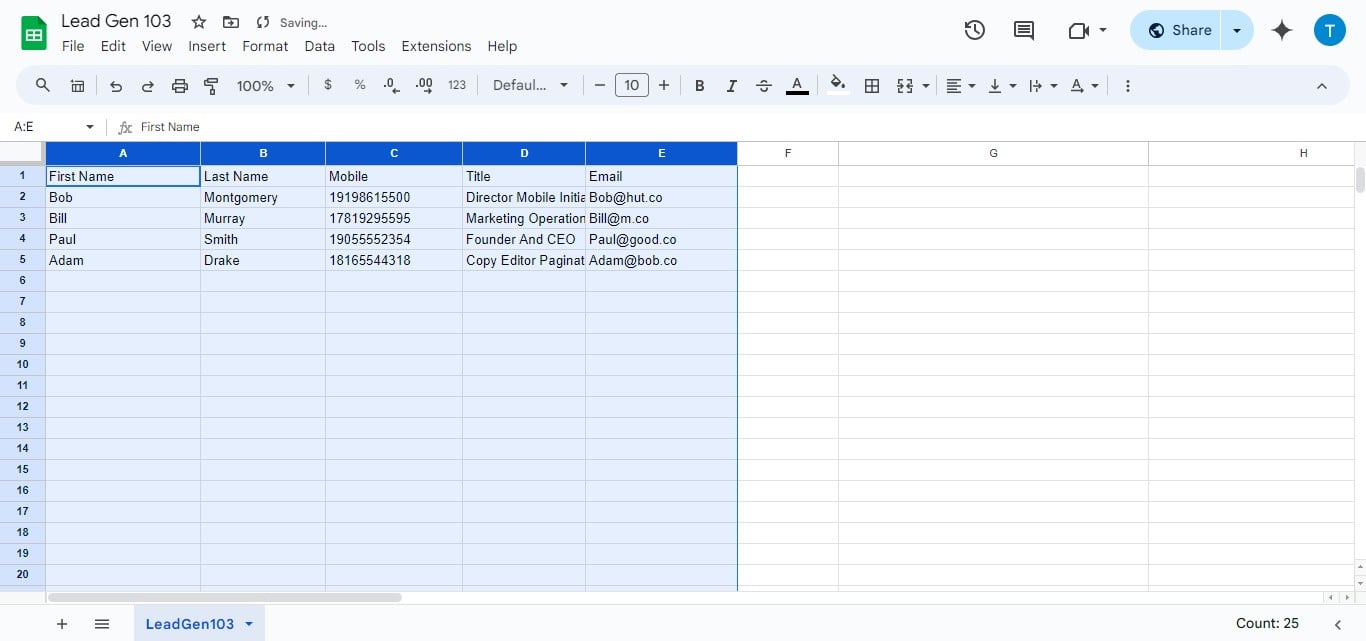This screenshot has width=1366, height=641.
Task: Add a new sheet with the plus button
Action: coord(62,623)
